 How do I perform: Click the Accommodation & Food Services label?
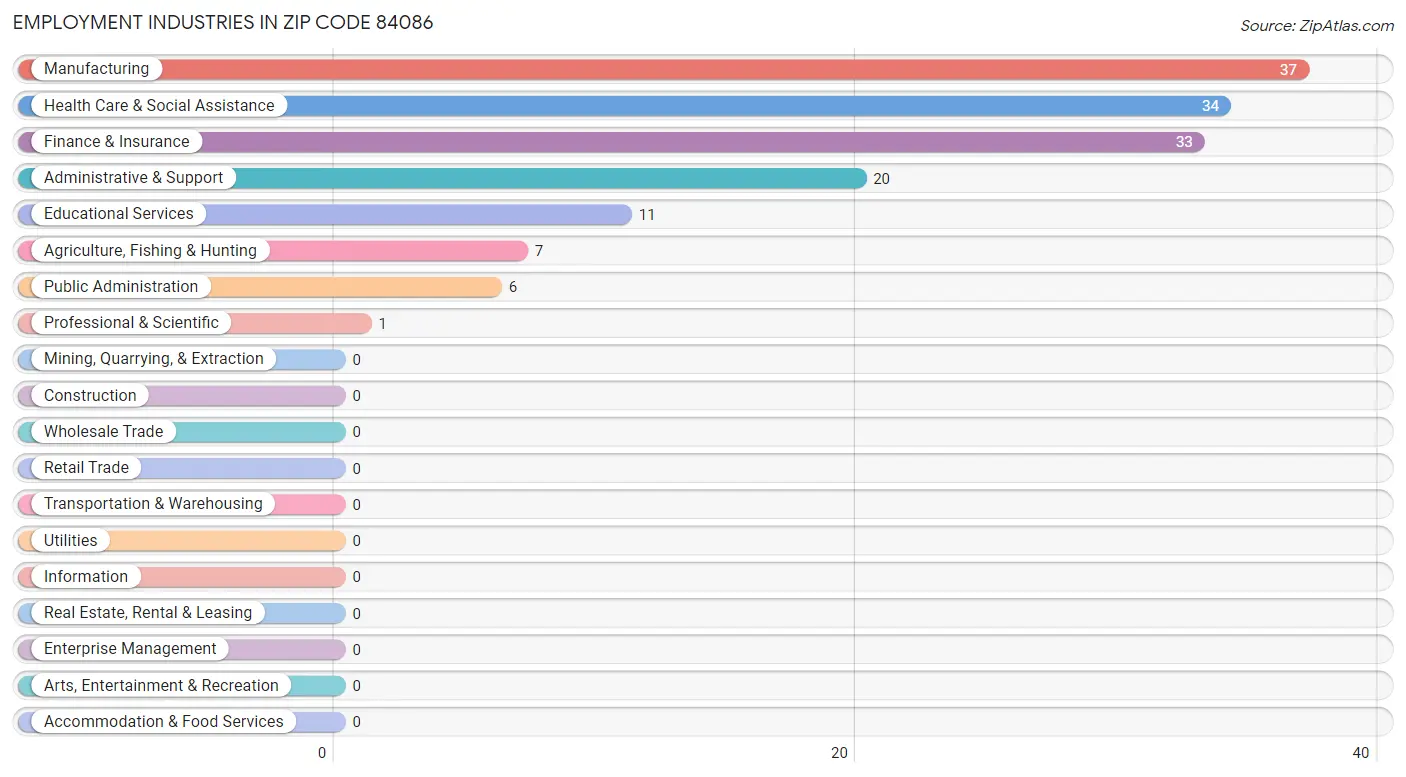164,722
